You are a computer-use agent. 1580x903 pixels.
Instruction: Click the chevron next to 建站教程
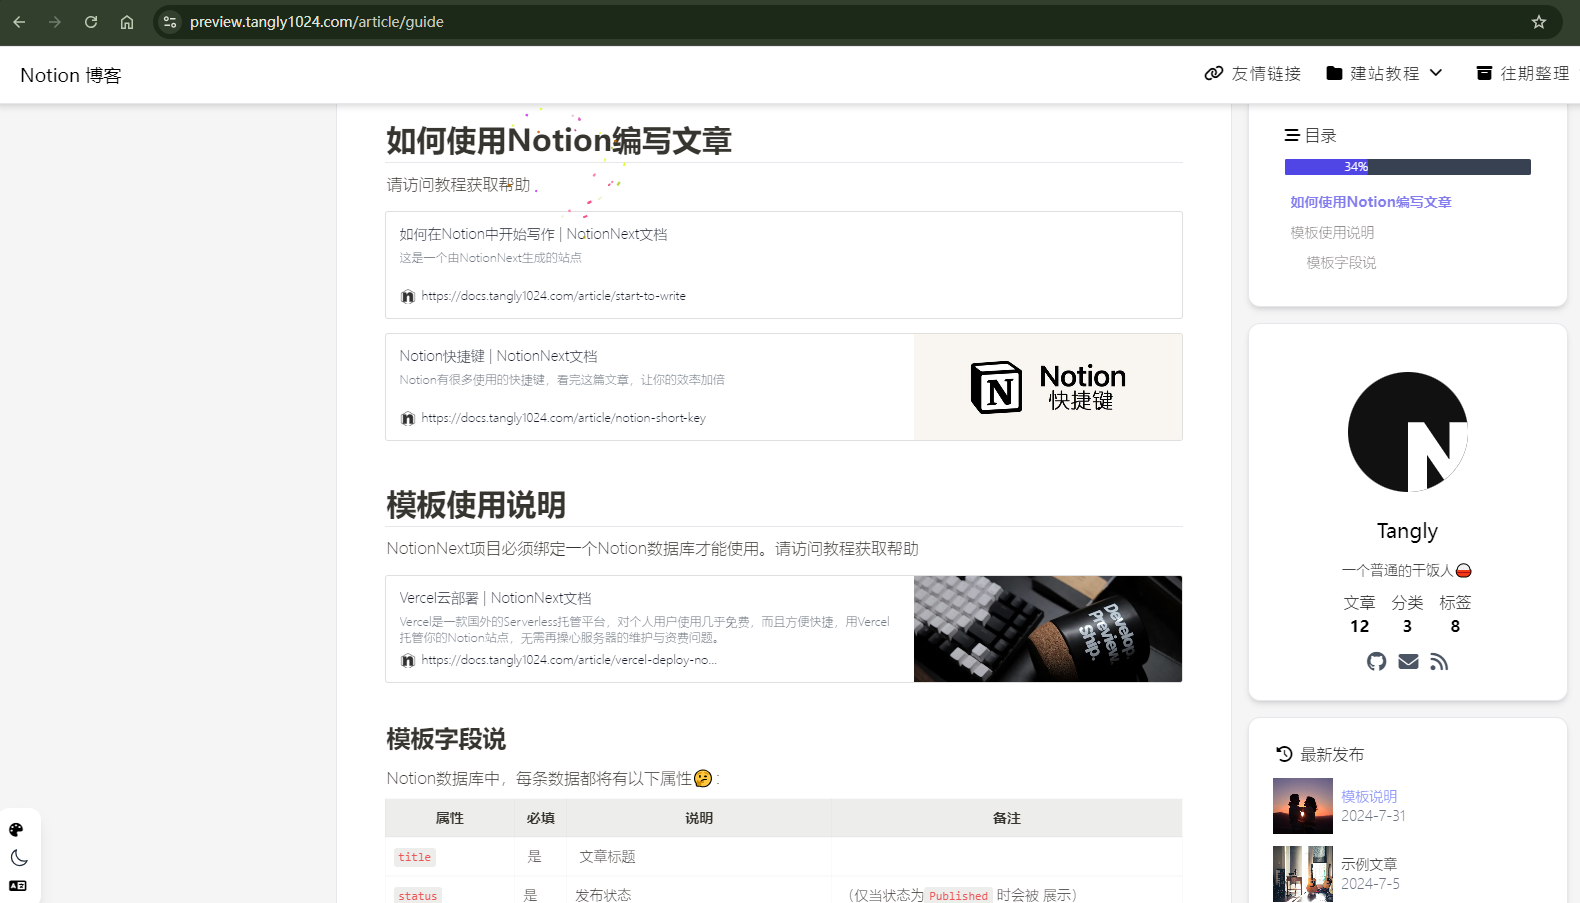(x=1436, y=73)
